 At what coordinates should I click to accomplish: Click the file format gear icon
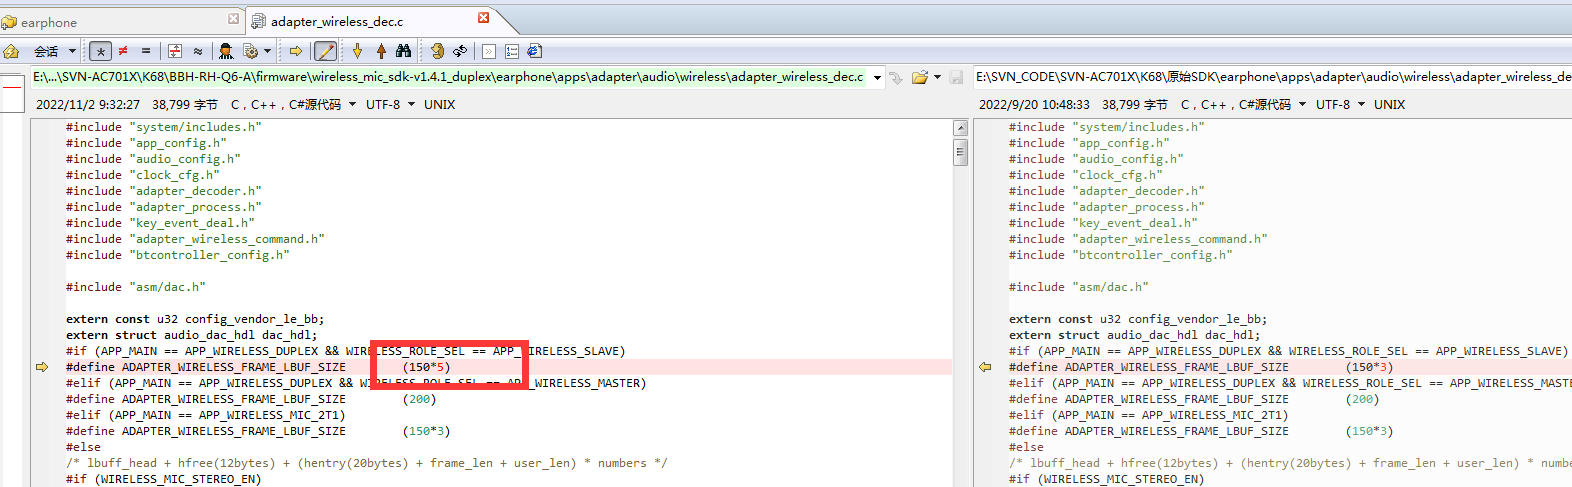251,51
